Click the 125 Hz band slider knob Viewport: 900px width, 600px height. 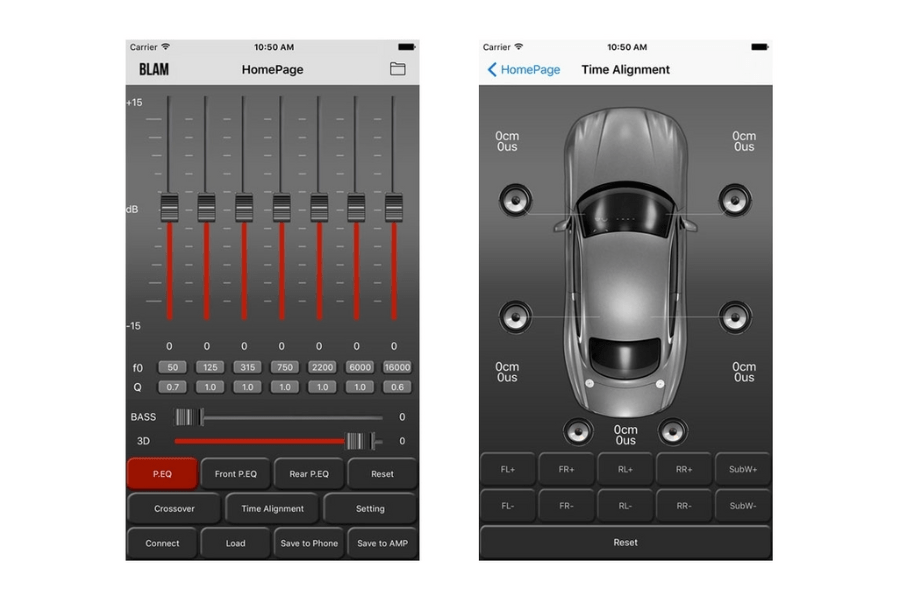pyautogui.click(x=207, y=207)
